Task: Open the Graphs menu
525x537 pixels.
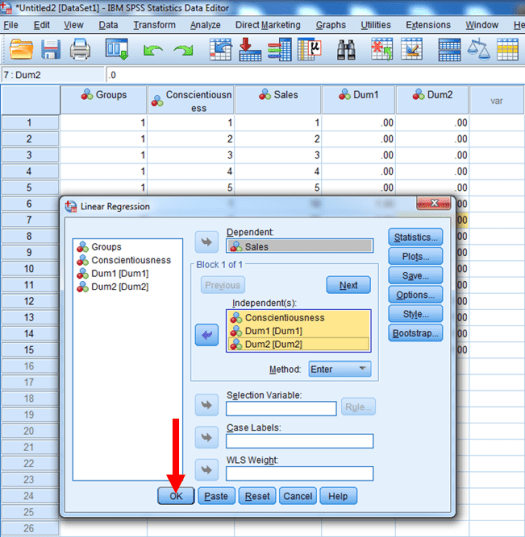Action: coord(330,25)
